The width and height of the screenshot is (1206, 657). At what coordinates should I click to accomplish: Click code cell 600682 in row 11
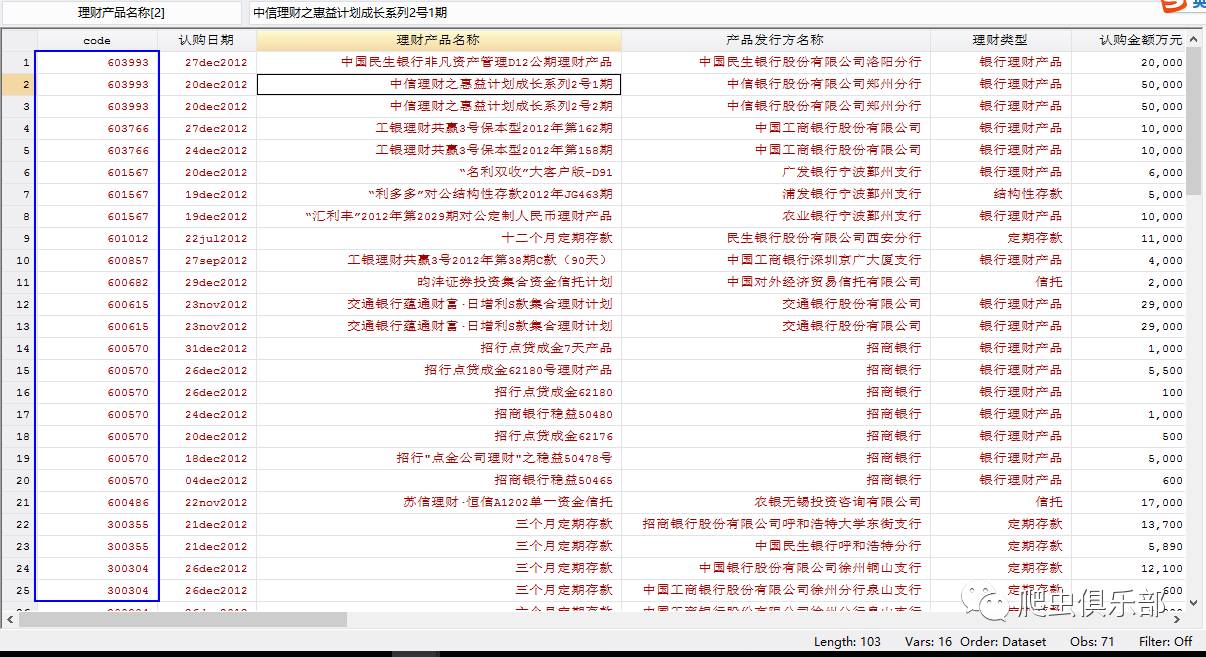[97, 282]
